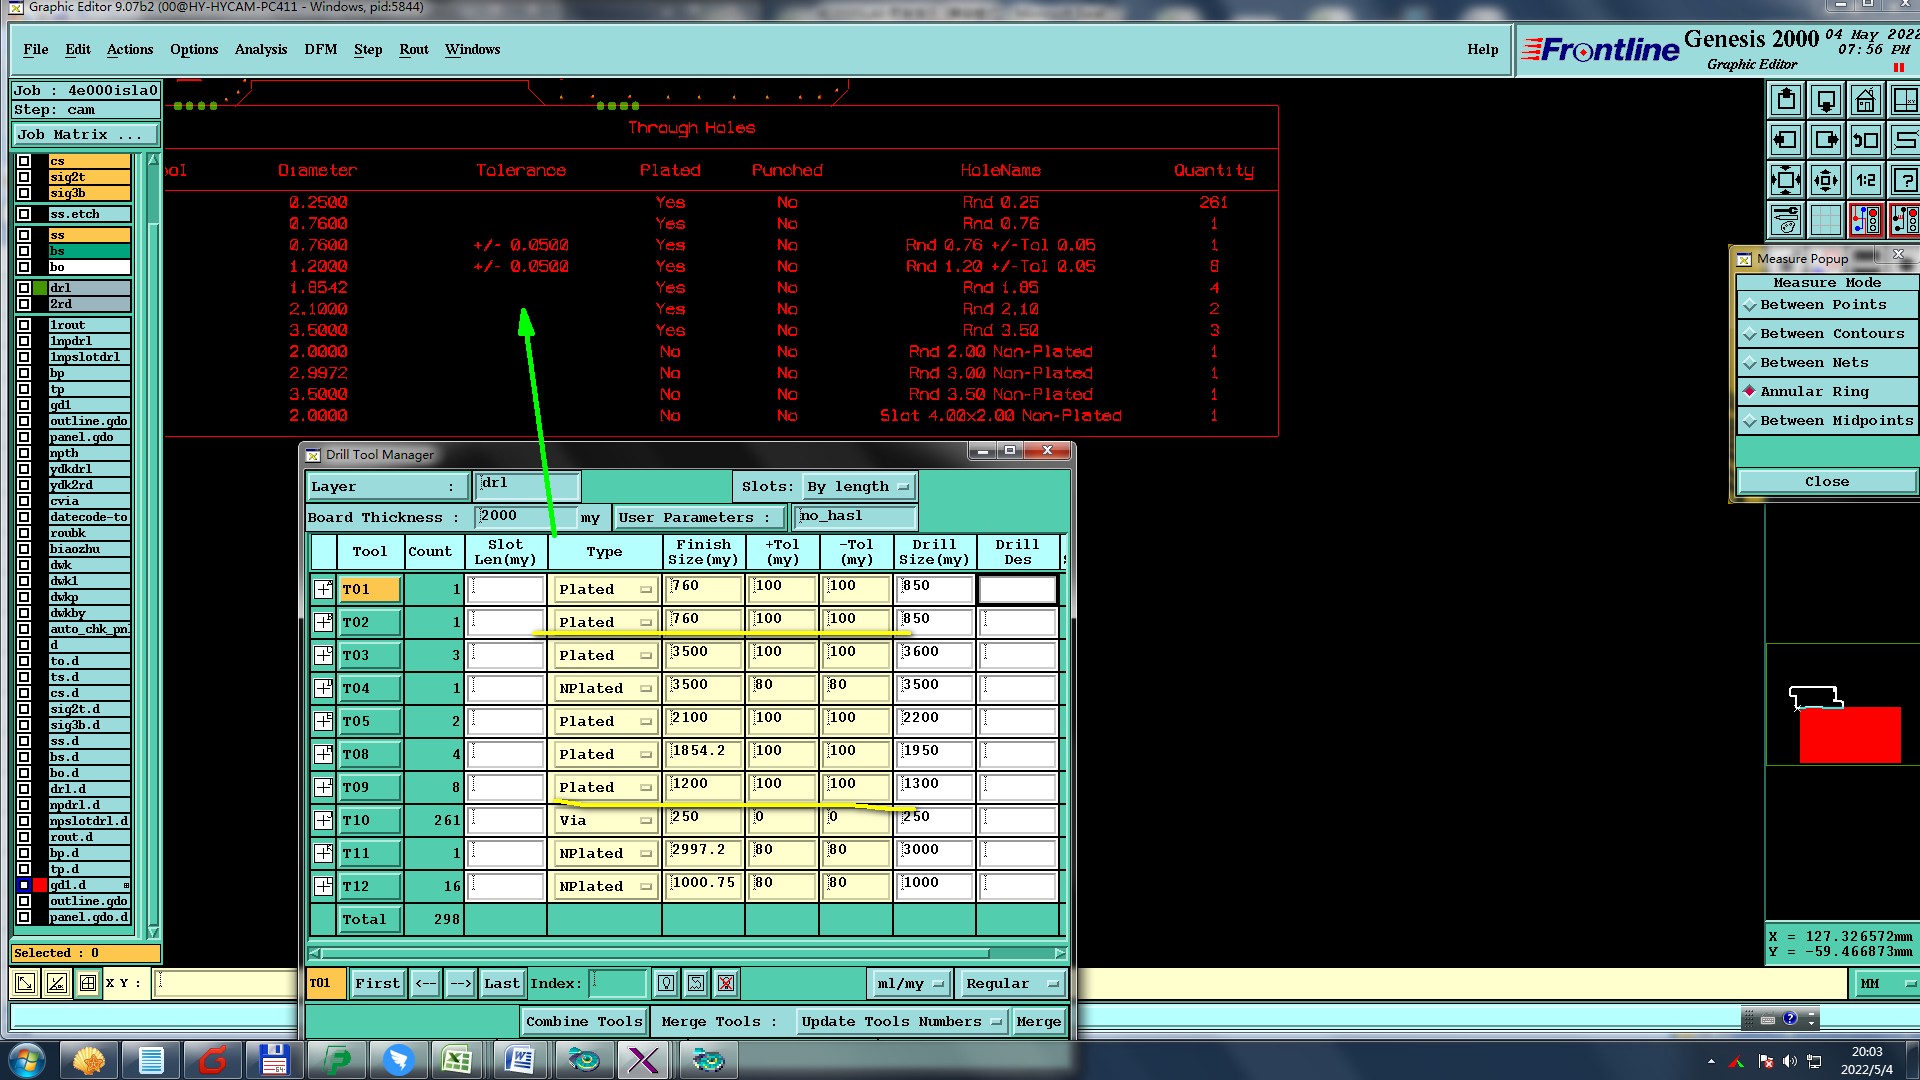Click the diagonal arrow coordinate icon below layer list
This screenshot has width=1920, height=1080.
[x=25, y=983]
